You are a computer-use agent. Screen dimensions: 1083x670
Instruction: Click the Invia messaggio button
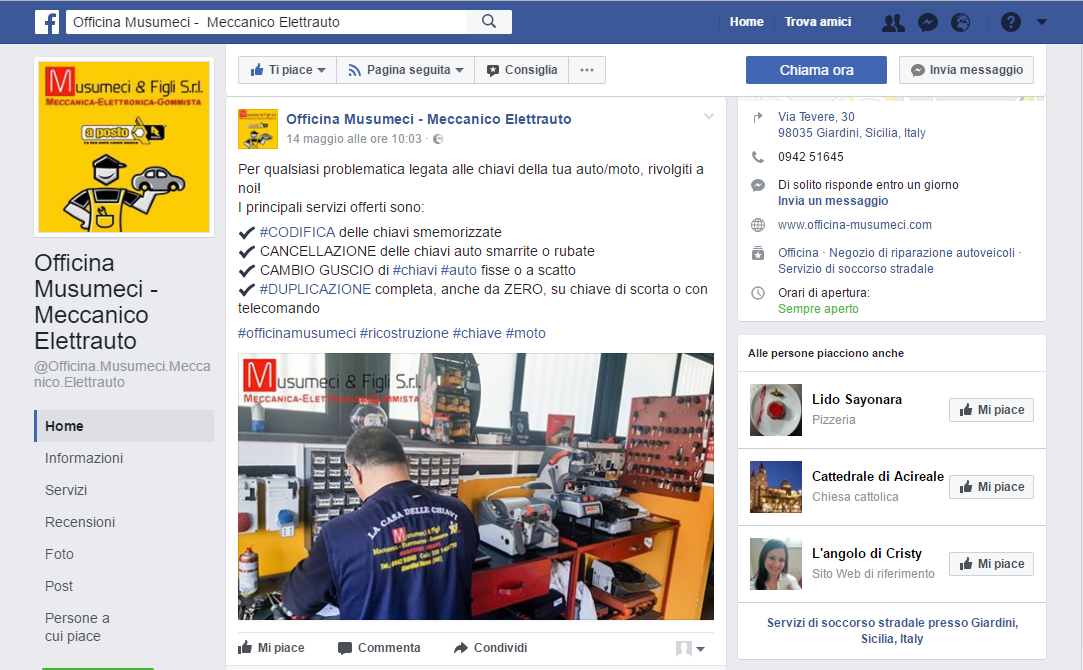[x=966, y=70]
